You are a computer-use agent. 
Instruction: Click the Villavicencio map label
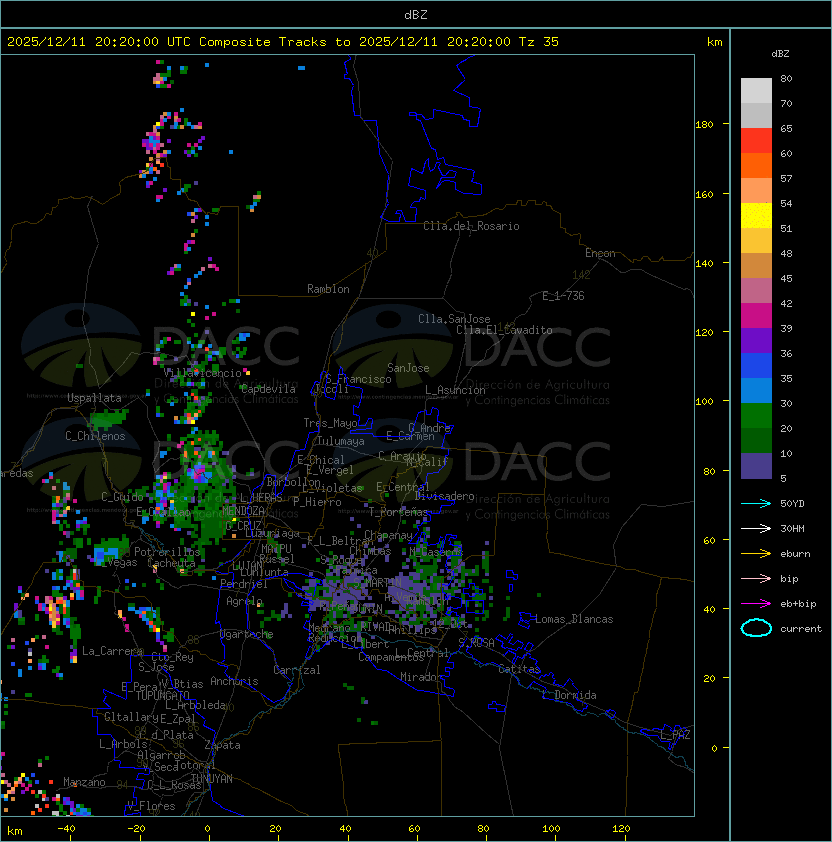click(x=202, y=373)
